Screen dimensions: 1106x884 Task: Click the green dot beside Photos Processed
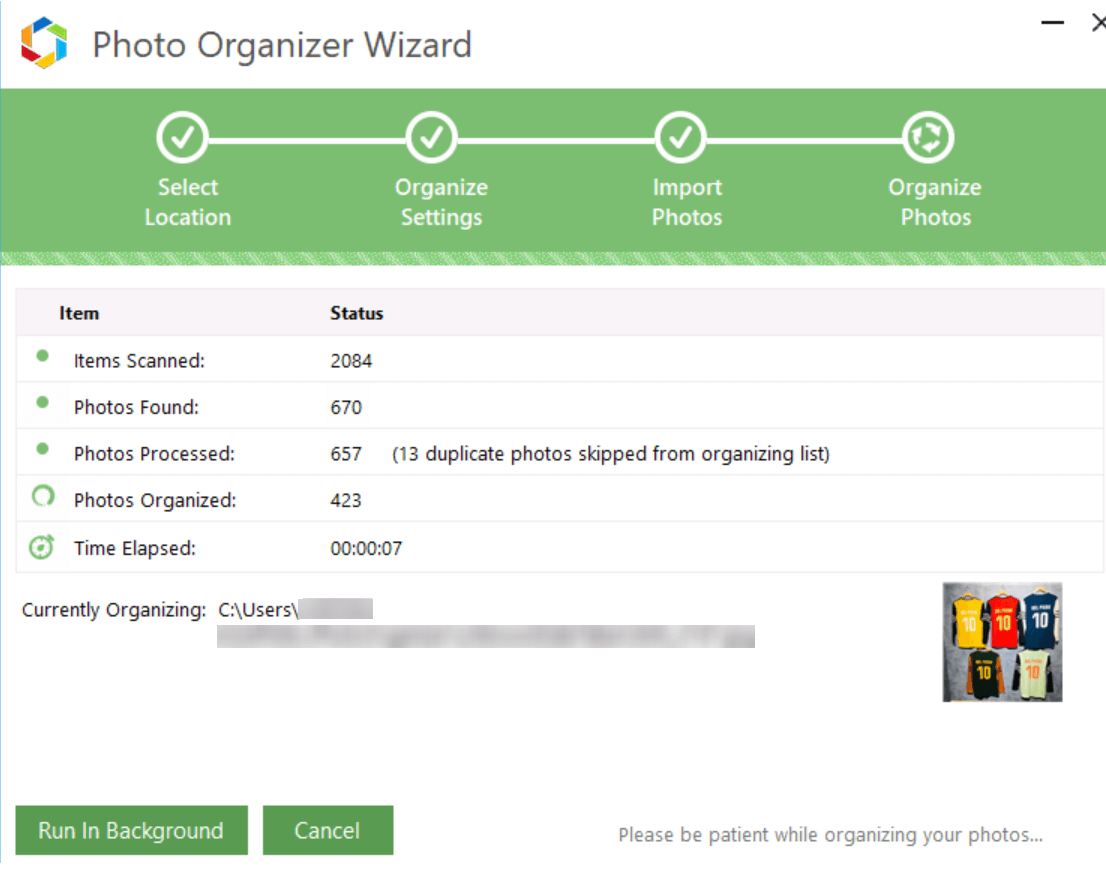41,450
